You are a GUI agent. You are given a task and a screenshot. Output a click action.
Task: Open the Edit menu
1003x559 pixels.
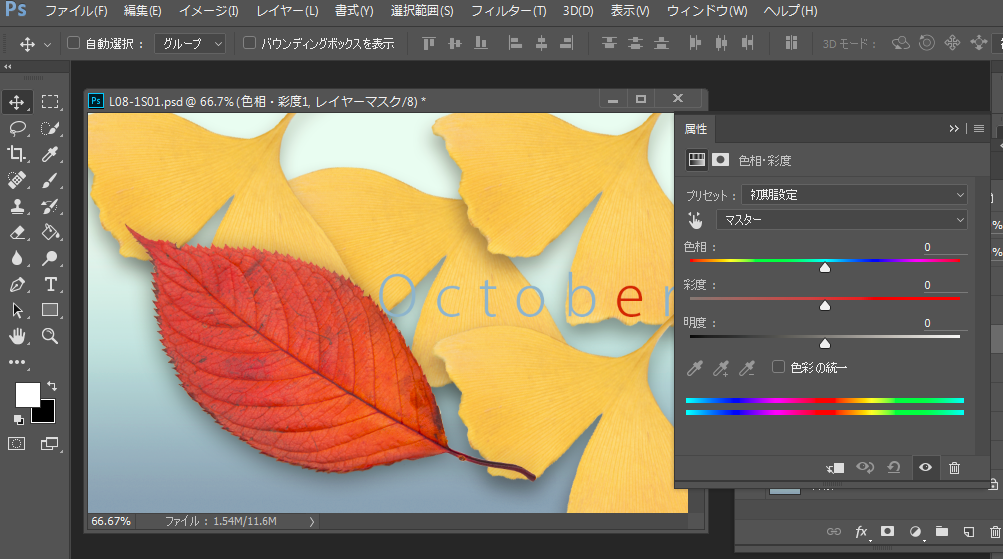[x=143, y=11]
